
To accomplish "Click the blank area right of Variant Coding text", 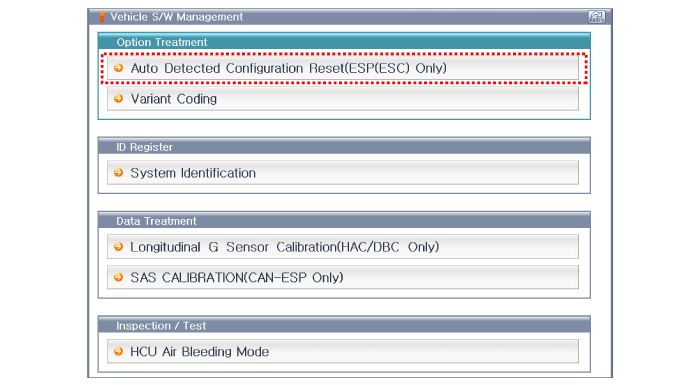I will pyautogui.click(x=397, y=98).
